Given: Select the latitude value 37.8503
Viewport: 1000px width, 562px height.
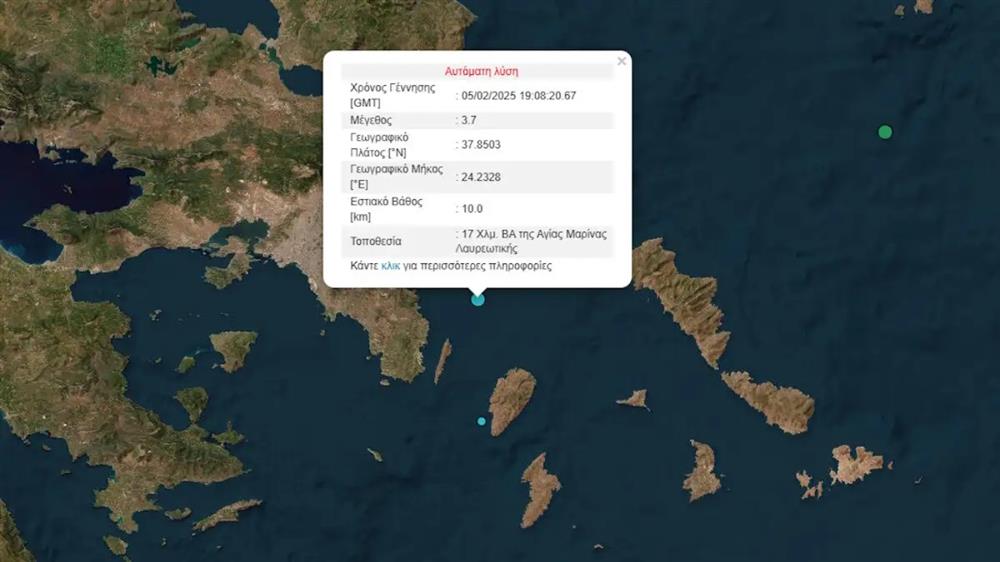Looking at the screenshot, I should coord(481,145).
